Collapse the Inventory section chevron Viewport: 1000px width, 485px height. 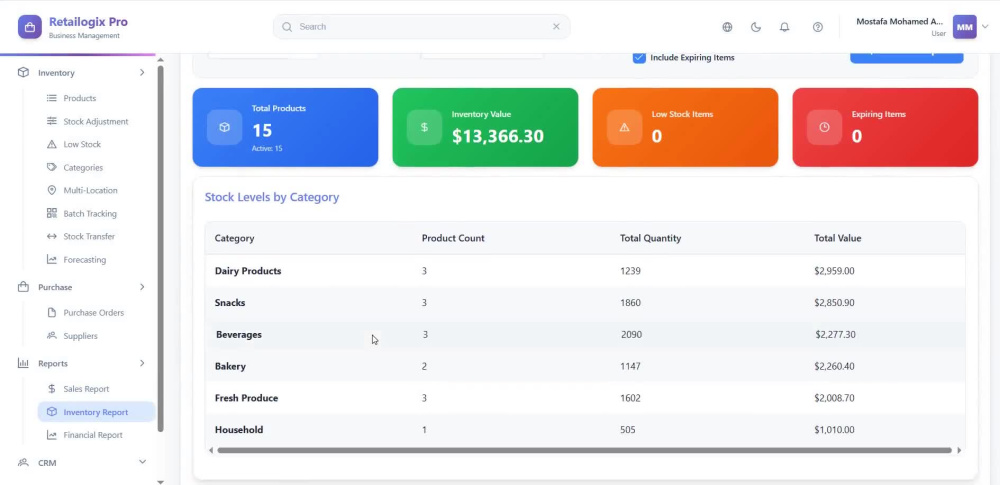(x=142, y=73)
